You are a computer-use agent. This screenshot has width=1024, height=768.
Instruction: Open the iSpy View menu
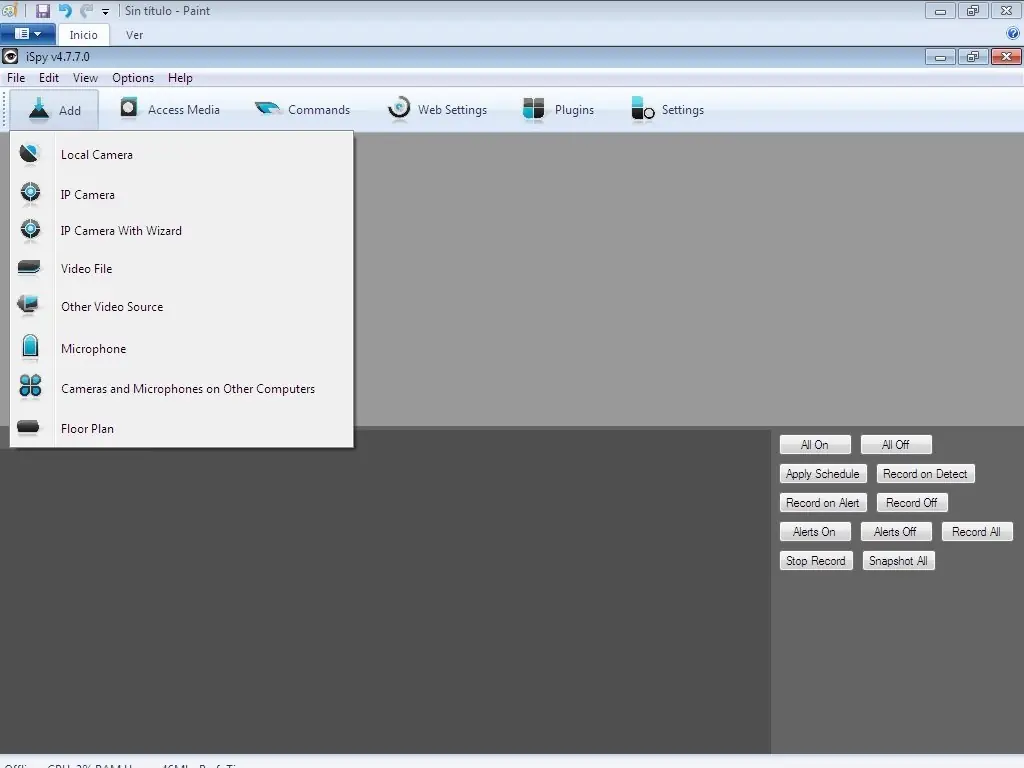[85, 78]
